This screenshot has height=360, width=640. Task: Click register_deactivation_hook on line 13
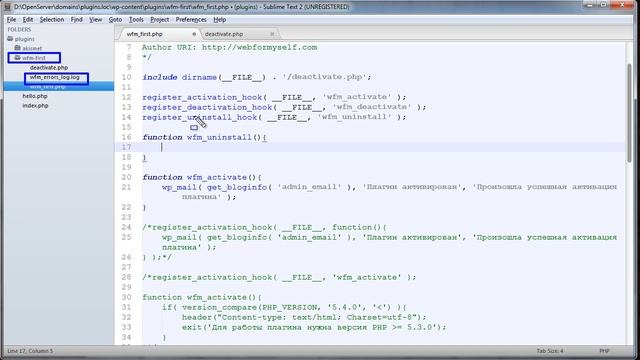pyautogui.click(x=207, y=107)
